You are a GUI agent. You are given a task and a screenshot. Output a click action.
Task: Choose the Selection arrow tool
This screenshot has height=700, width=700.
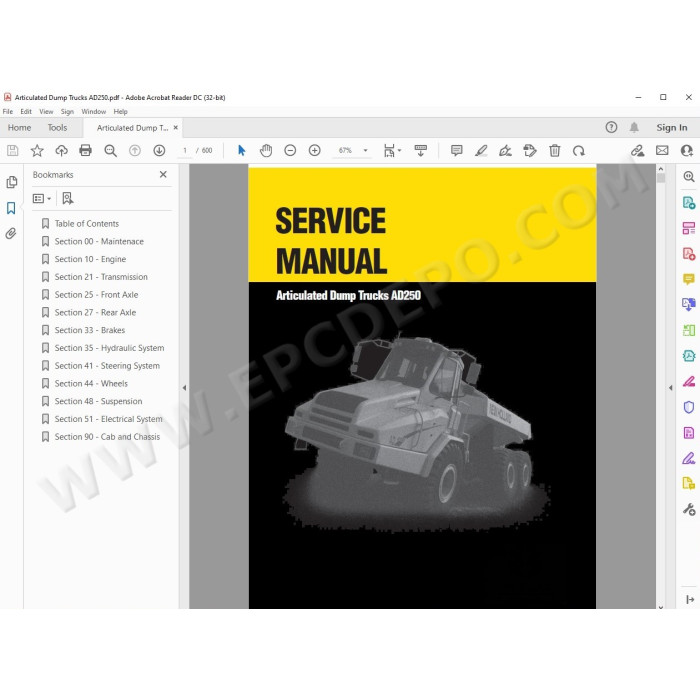(242, 151)
